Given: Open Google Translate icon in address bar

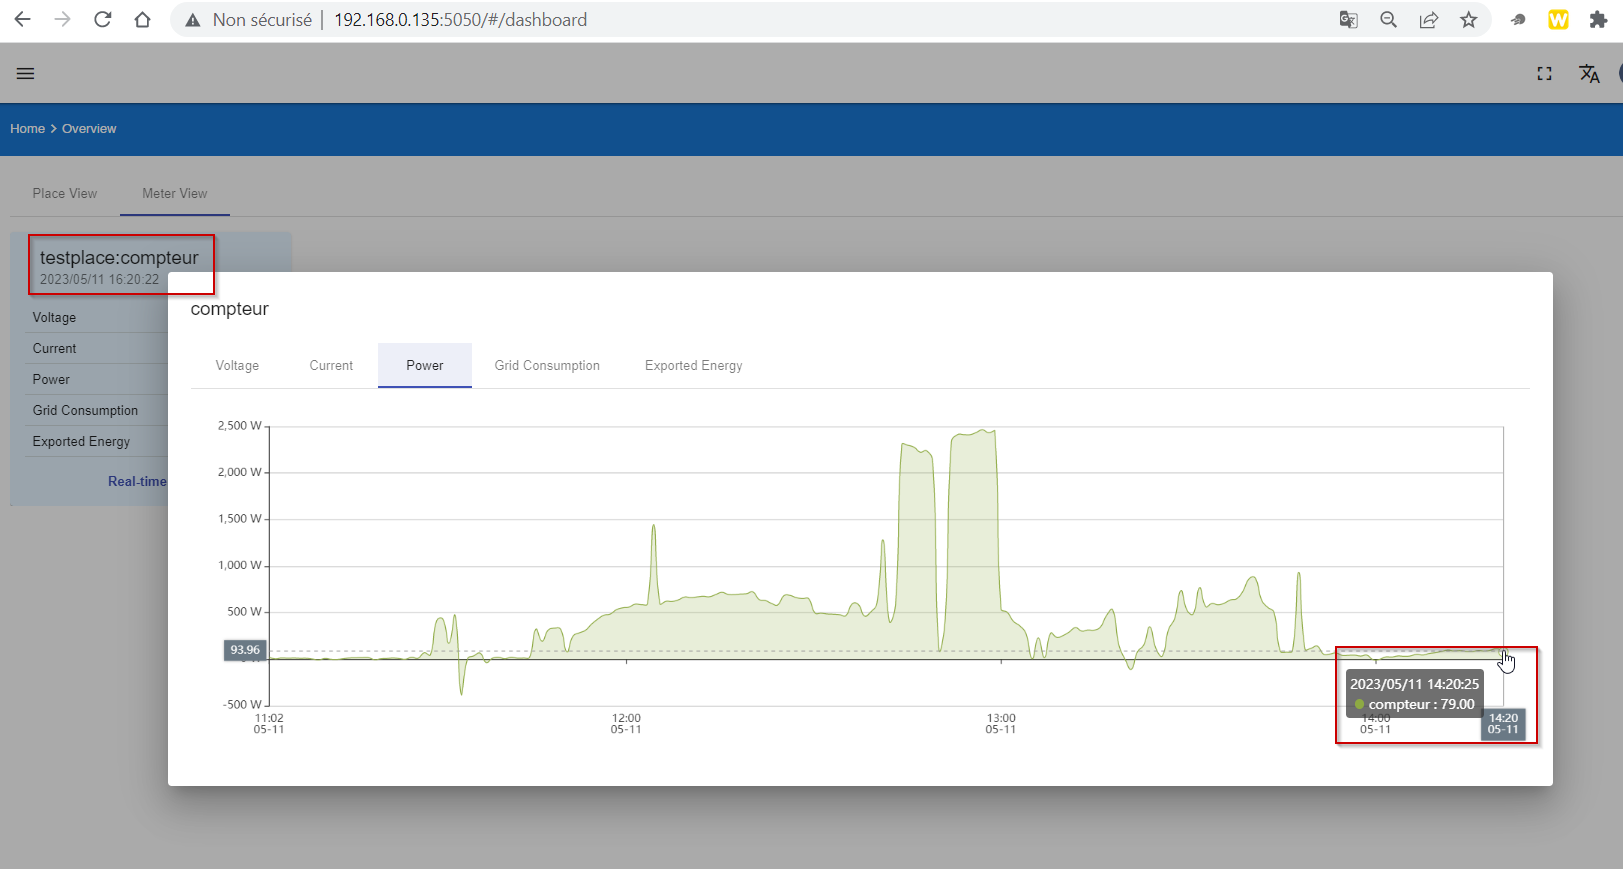Looking at the screenshot, I should 1348,20.
